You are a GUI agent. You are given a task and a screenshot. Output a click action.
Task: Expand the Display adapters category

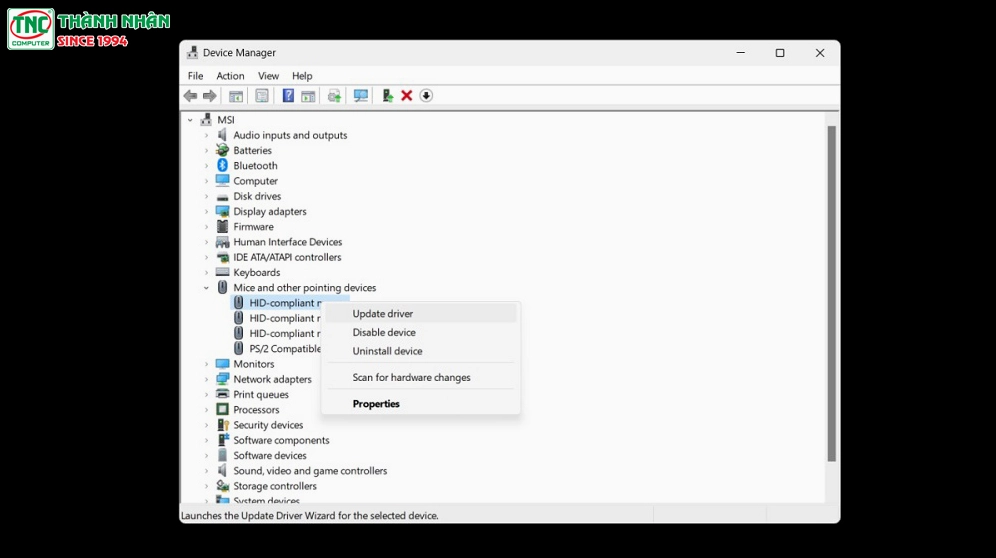coord(207,212)
